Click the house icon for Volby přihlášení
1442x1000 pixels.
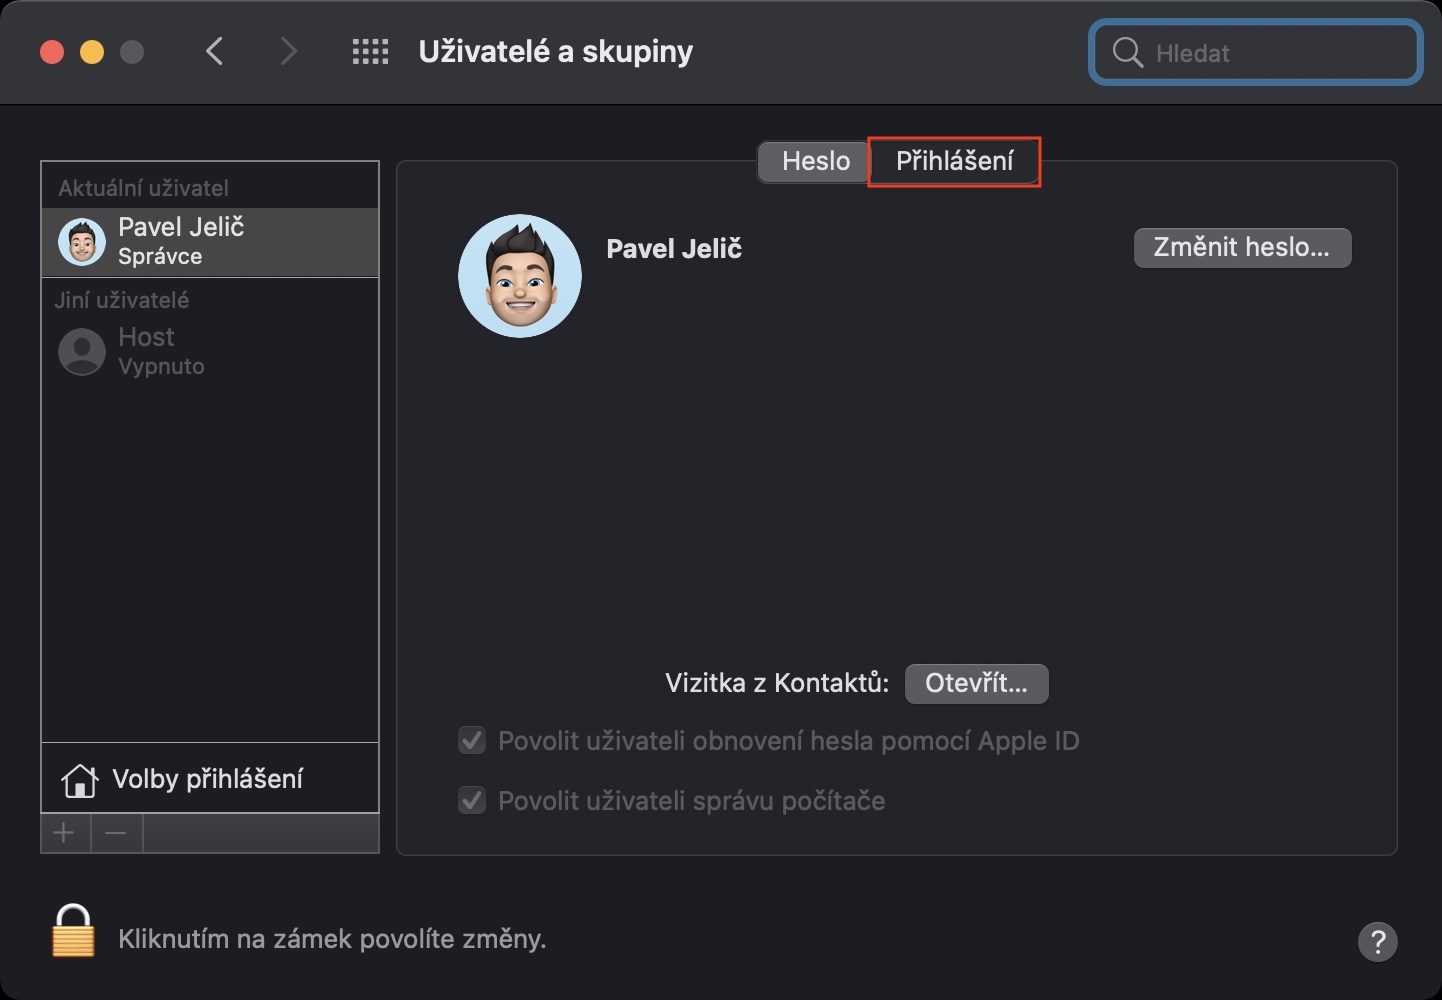(x=79, y=780)
